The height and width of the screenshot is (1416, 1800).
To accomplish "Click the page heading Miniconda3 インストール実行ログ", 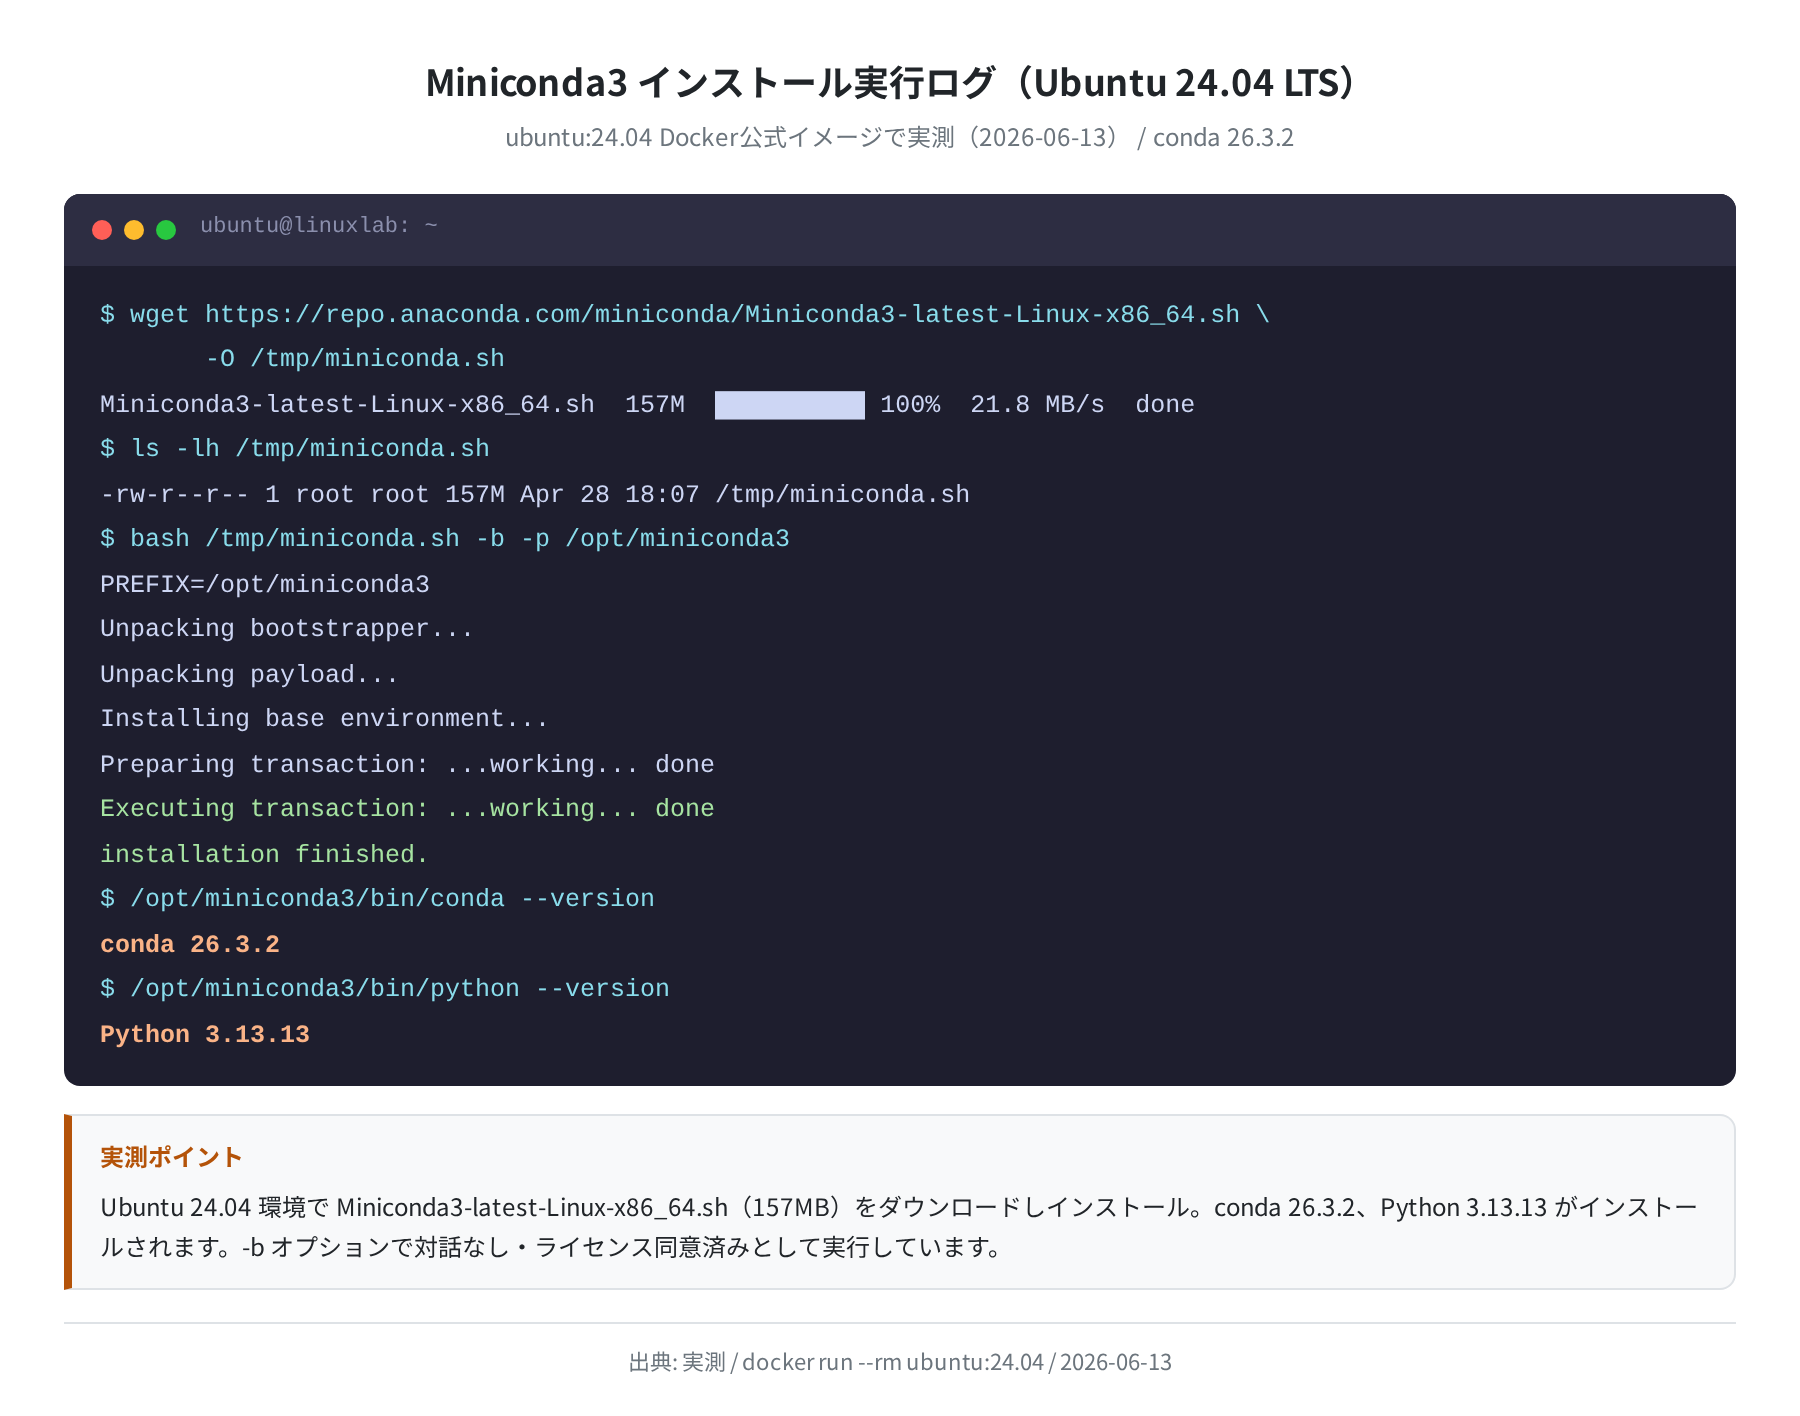I will point(899,82).
